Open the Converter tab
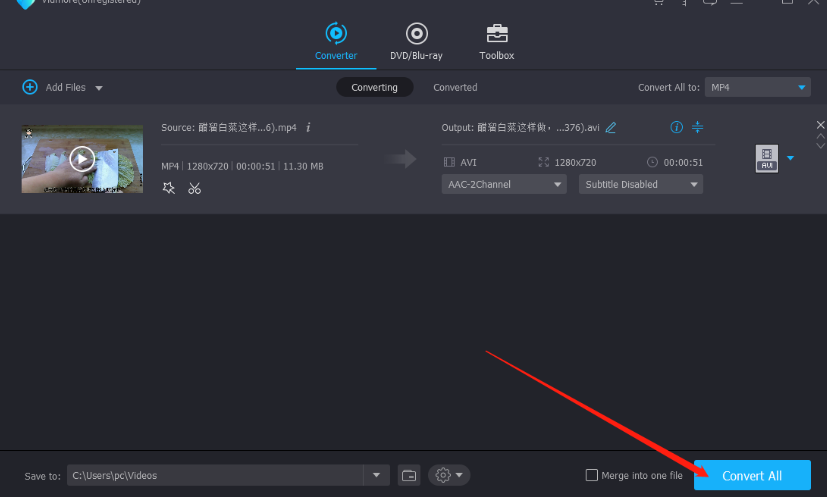Image resolution: width=827 pixels, height=497 pixels. (336, 42)
